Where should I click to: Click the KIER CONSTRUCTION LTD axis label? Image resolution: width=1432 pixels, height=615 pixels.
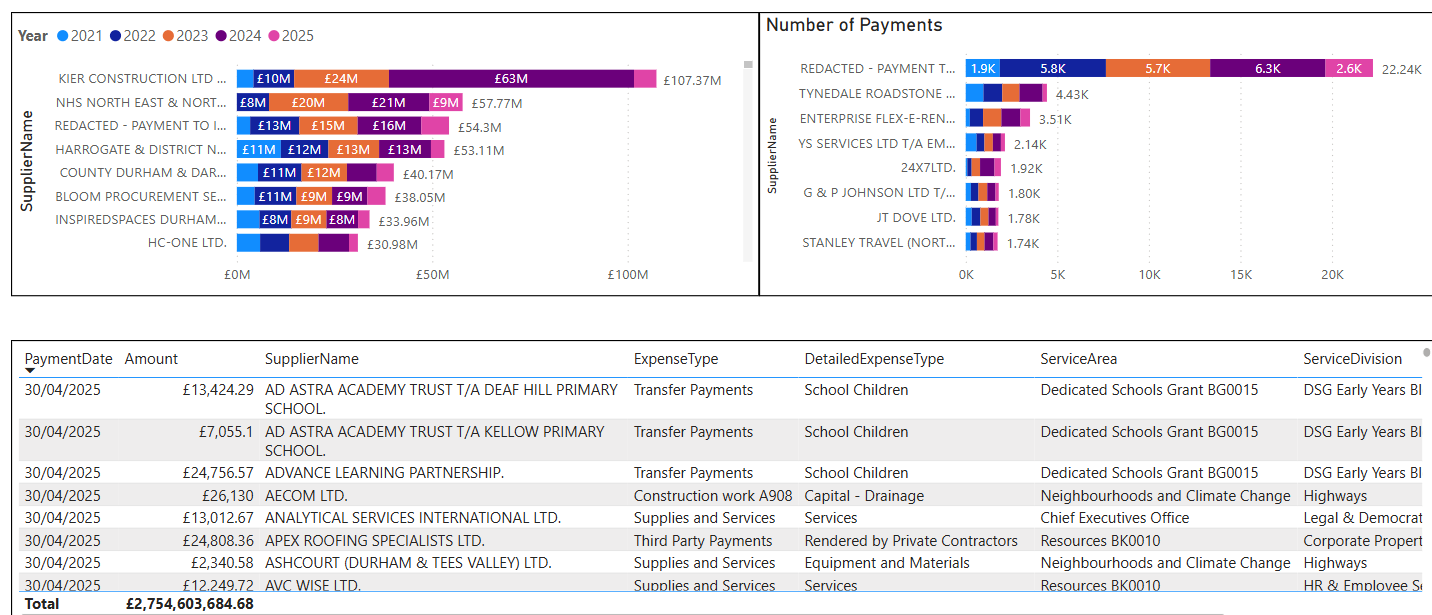[x=142, y=78]
